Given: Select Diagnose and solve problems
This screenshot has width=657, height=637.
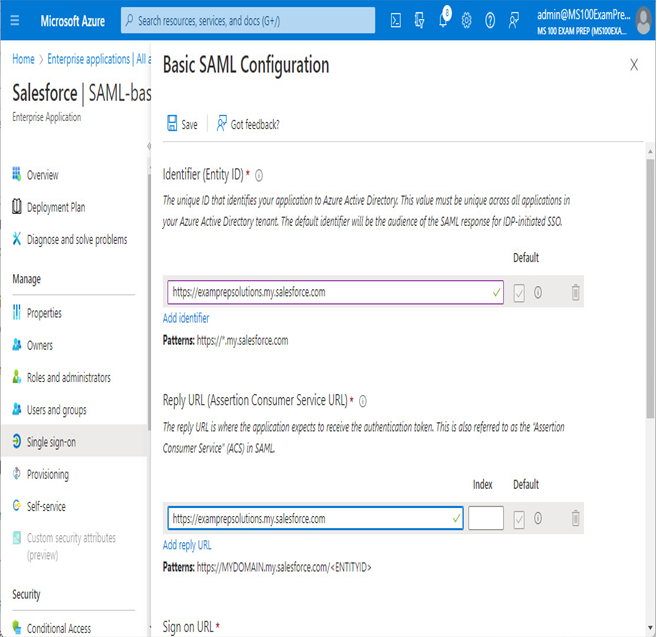Looking at the screenshot, I should click(x=75, y=239).
